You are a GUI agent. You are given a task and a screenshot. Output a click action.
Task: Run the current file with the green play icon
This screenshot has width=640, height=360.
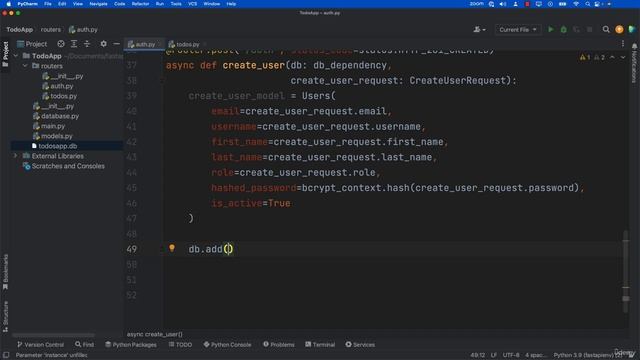pos(551,29)
